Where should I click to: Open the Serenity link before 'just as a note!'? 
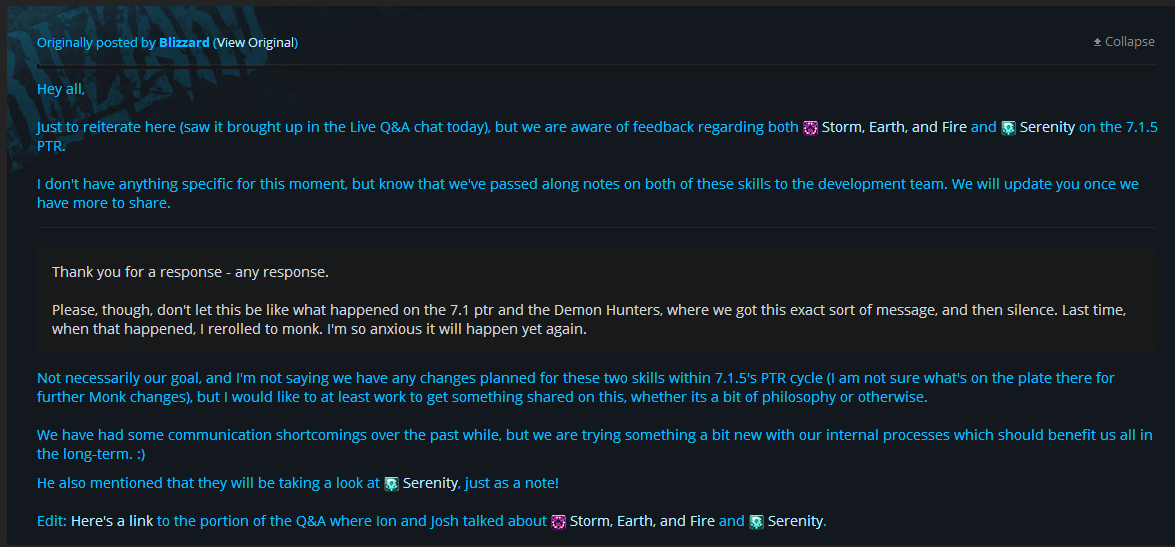pos(430,483)
